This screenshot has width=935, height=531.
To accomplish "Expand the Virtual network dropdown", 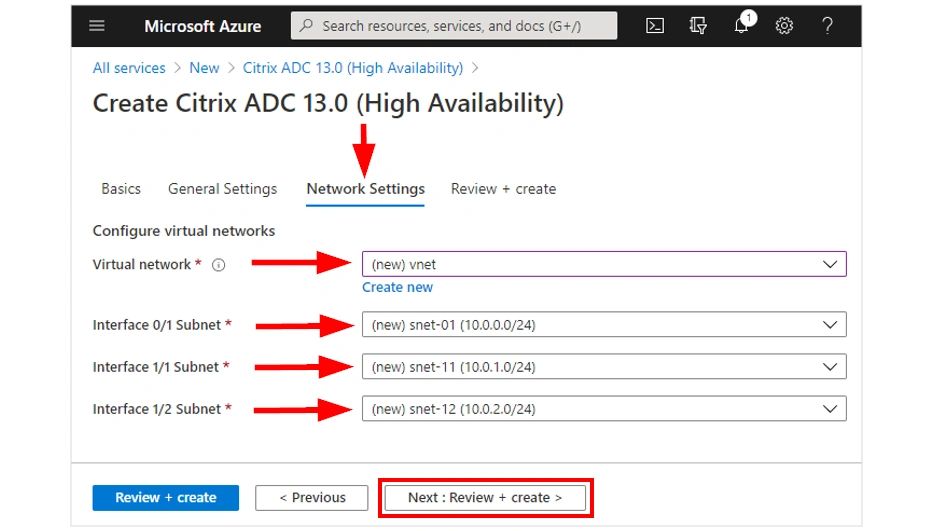I will [604, 264].
